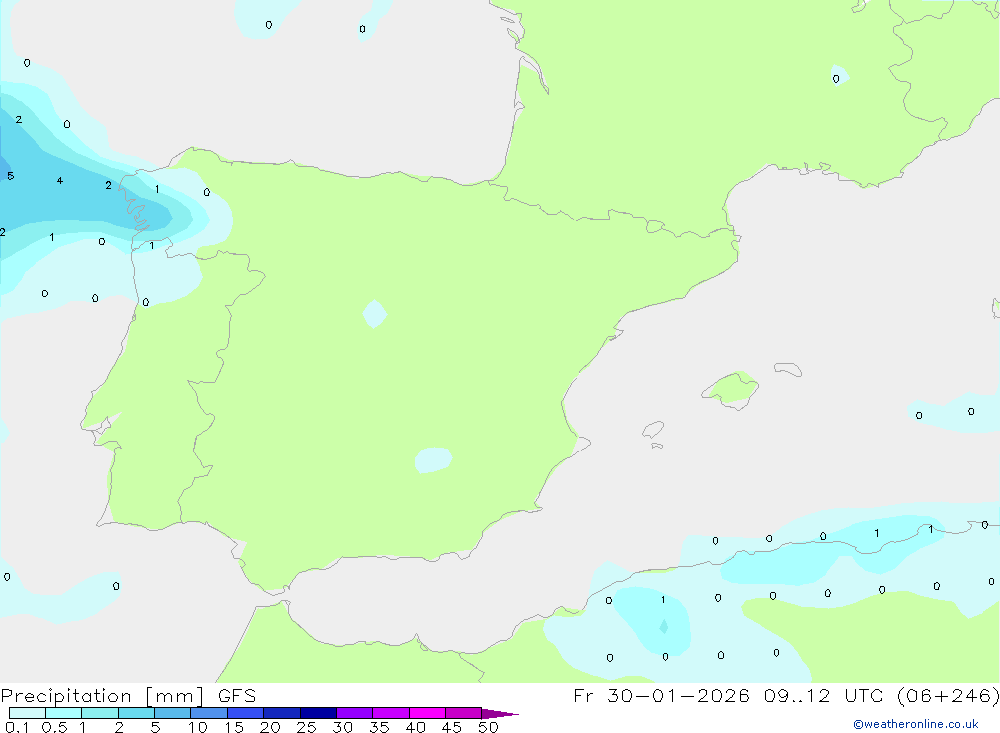Choose the 40–45 mm magenta legend swatch

(x=427, y=713)
